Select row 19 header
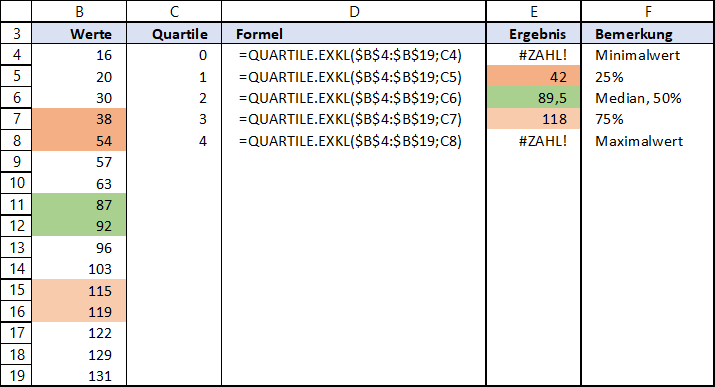Viewport: 715px width, 387px height. [x=16, y=376]
